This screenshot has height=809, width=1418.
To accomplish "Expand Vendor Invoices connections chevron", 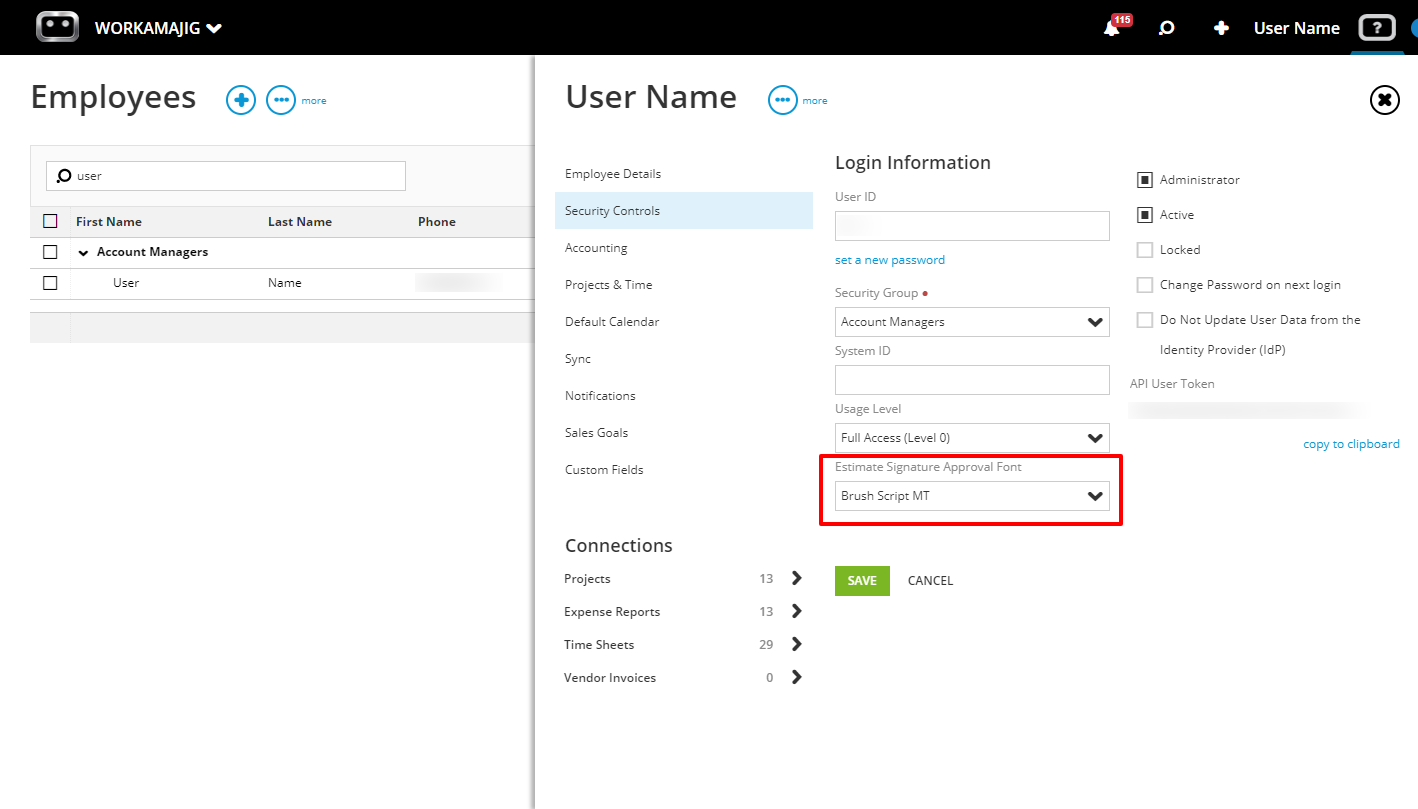I will click(x=797, y=677).
